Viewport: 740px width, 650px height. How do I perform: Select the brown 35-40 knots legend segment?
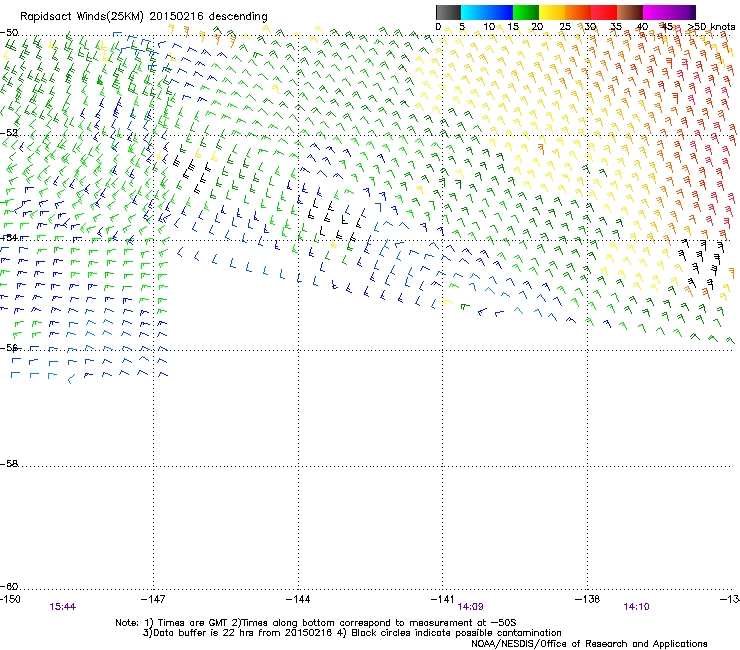click(630, 12)
